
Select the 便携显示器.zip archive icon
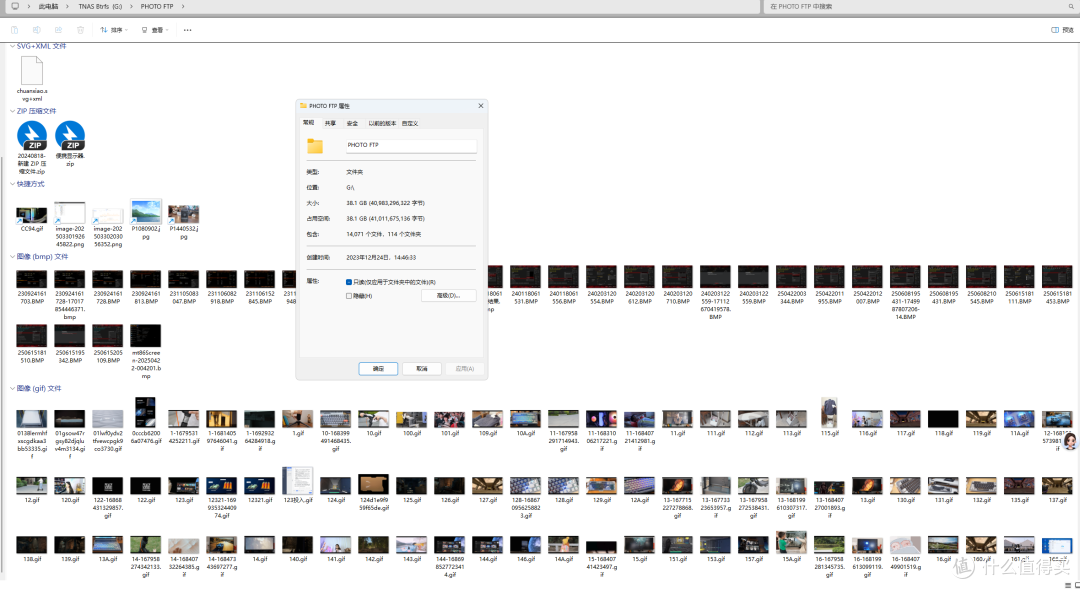point(70,136)
